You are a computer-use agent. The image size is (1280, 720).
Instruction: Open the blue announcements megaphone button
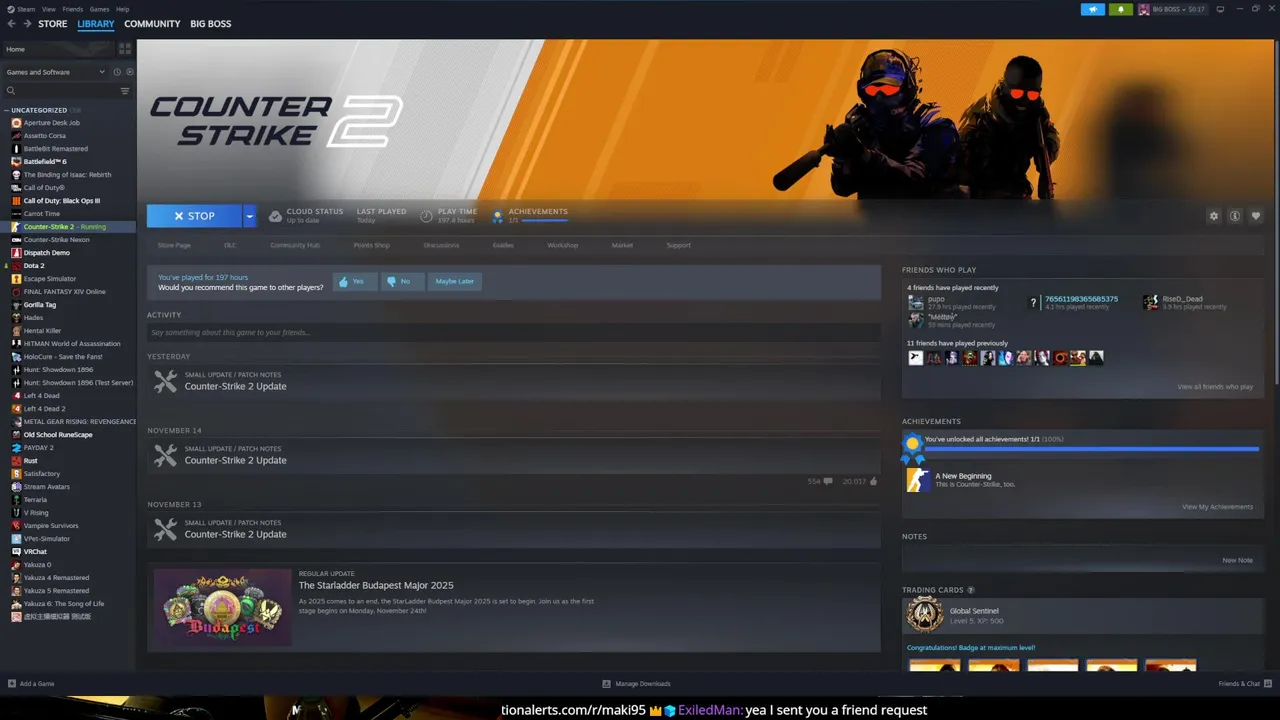point(1092,9)
